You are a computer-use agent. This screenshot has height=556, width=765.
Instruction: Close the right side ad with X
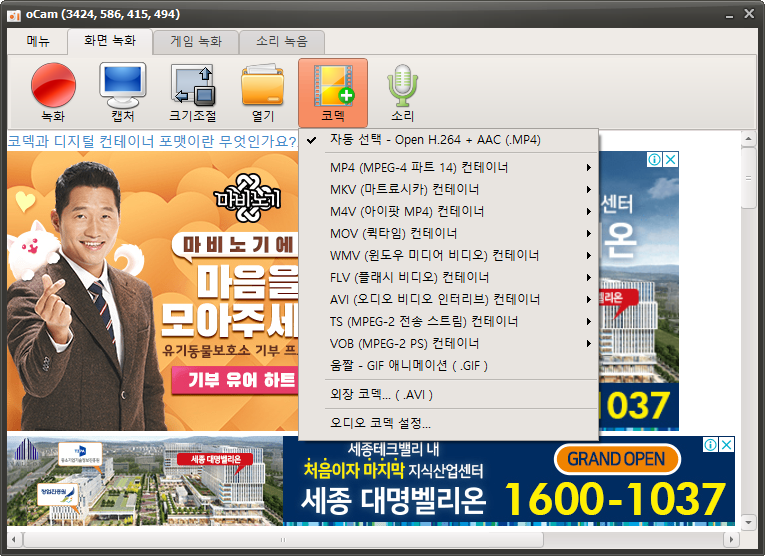671,159
